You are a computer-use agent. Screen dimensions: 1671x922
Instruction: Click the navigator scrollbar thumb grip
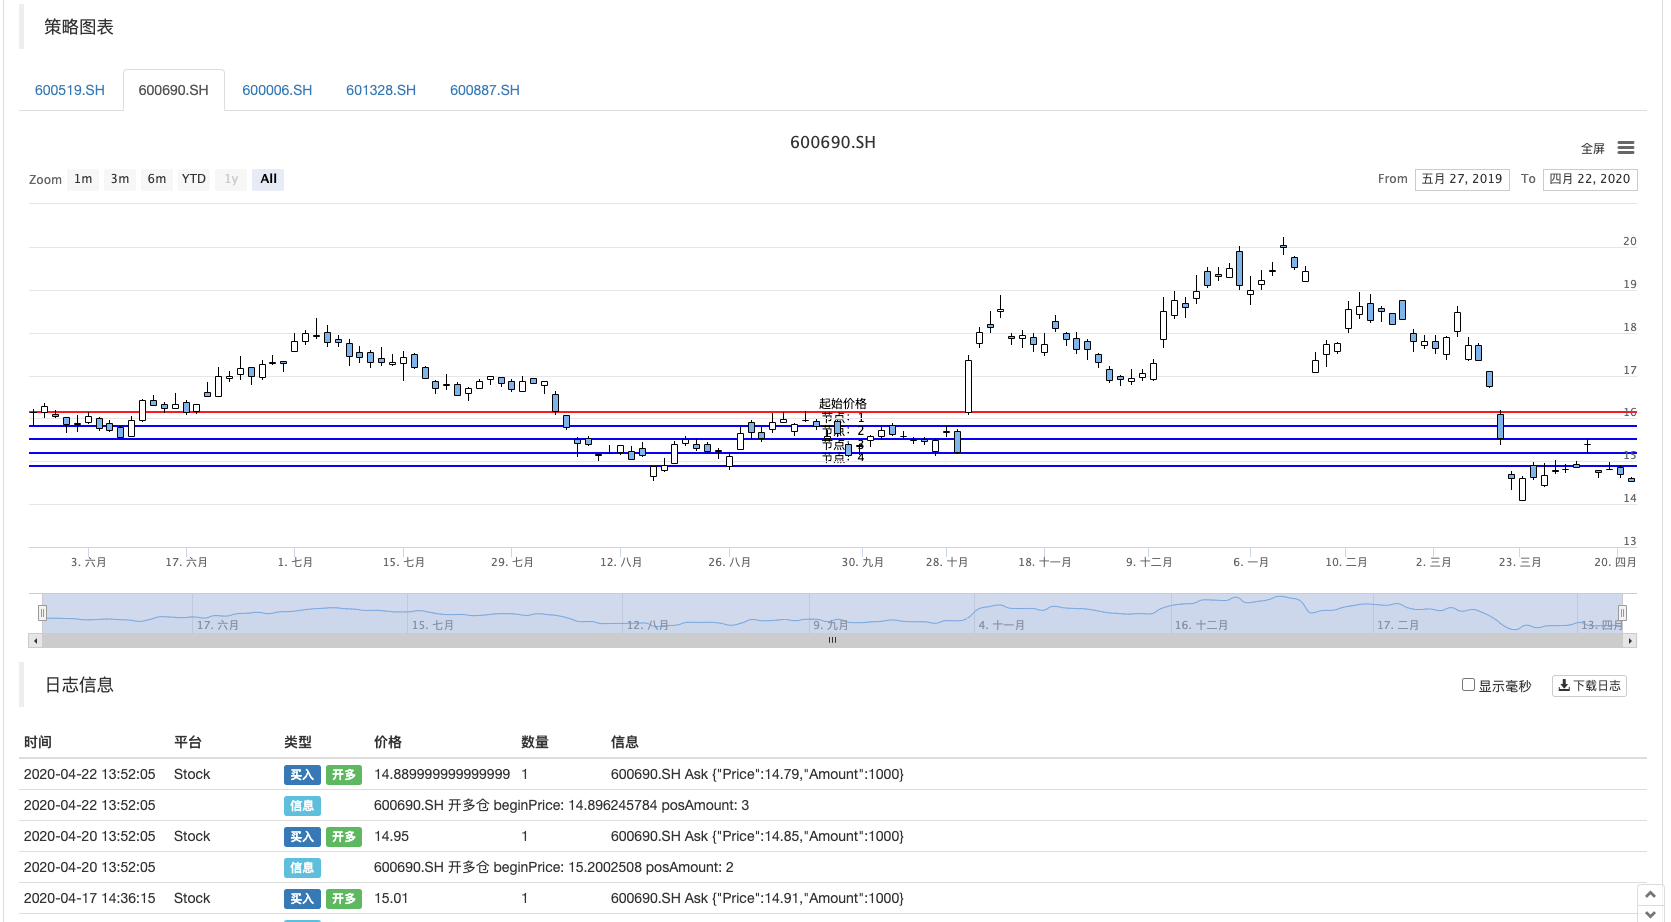coord(832,641)
